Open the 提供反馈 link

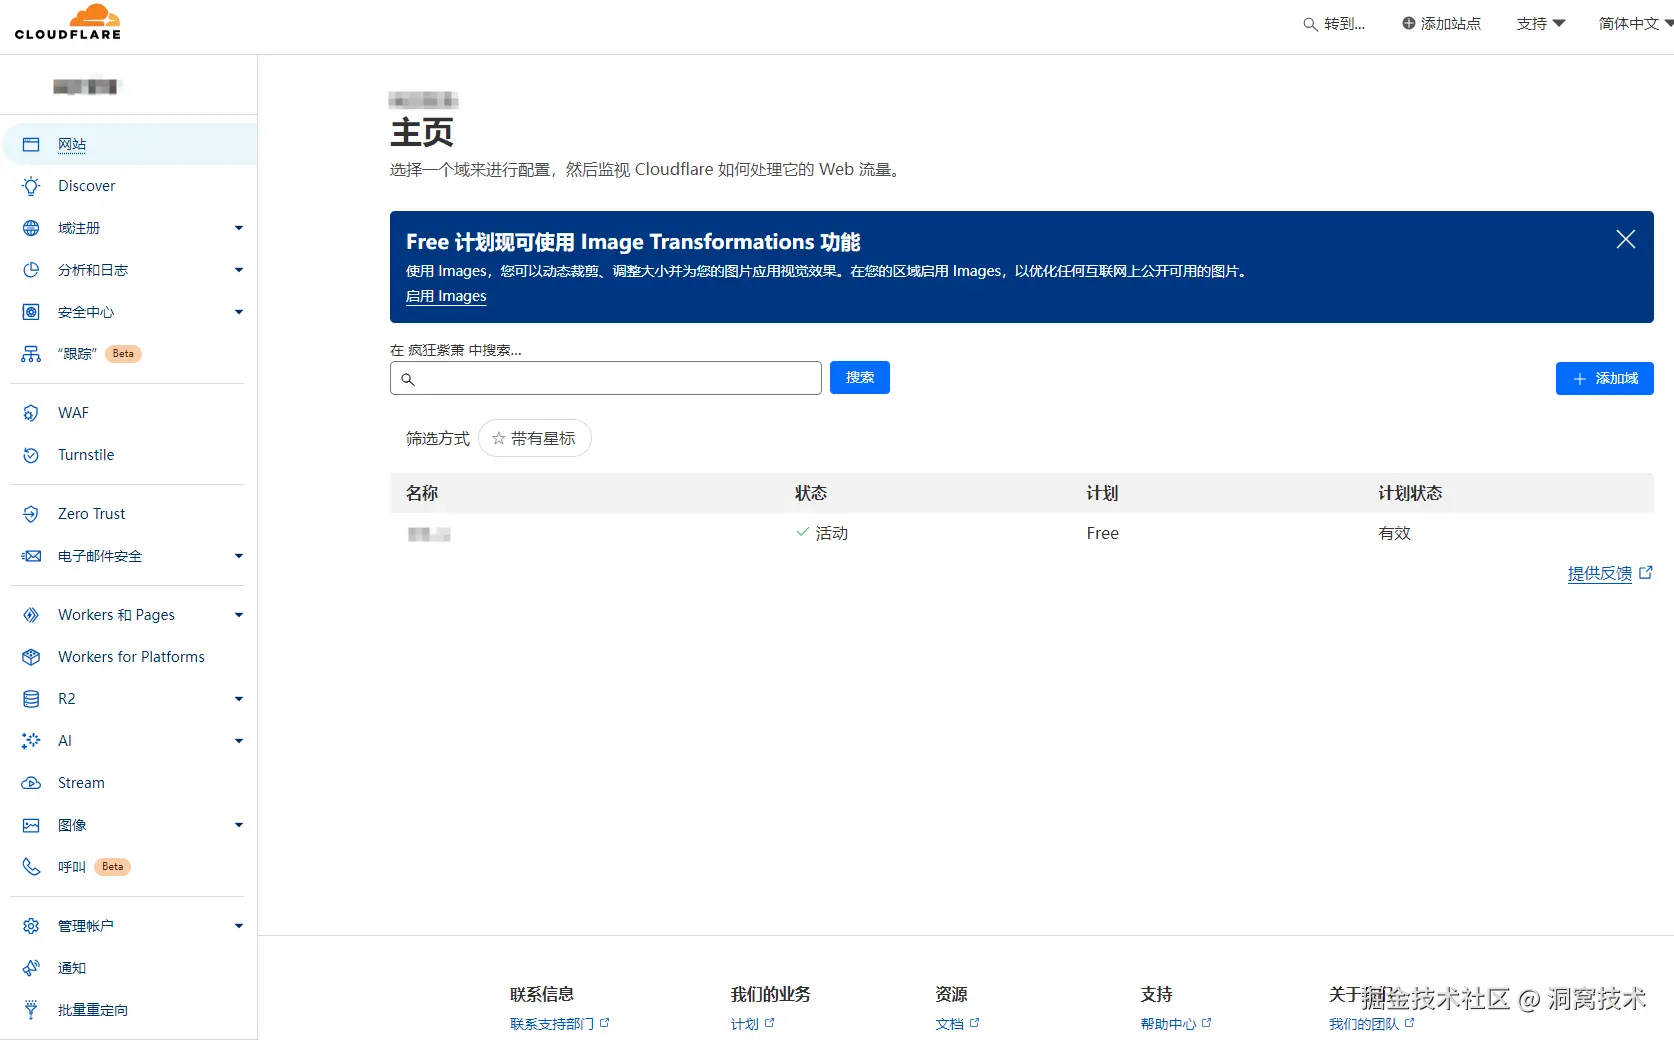pos(1610,573)
